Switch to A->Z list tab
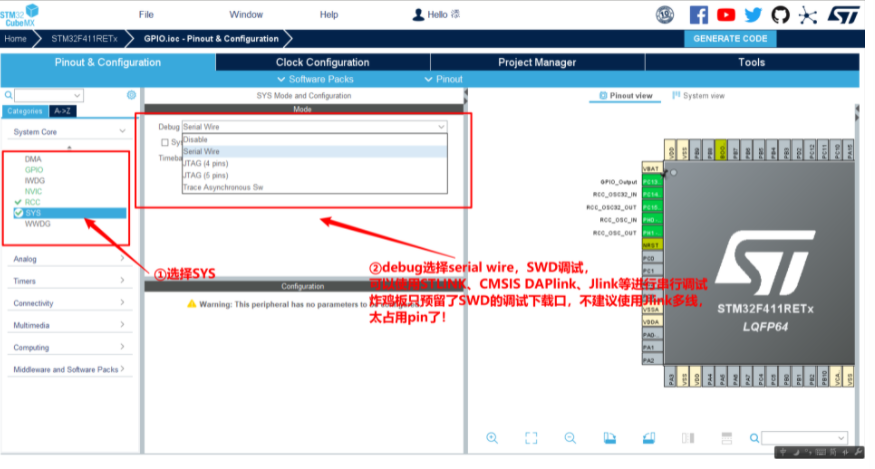The width and height of the screenshot is (875, 469). 62,111
